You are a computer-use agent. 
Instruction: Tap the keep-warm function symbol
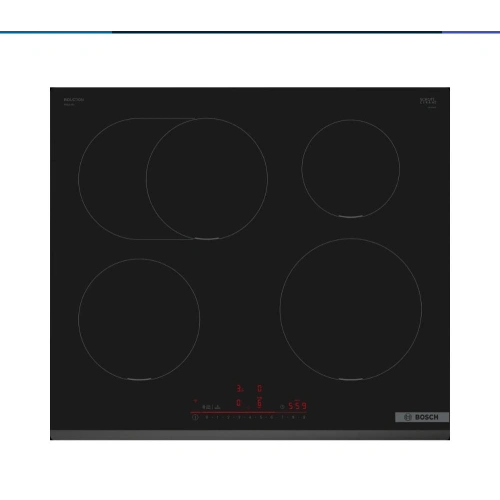pyautogui.click(x=217, y=407)
